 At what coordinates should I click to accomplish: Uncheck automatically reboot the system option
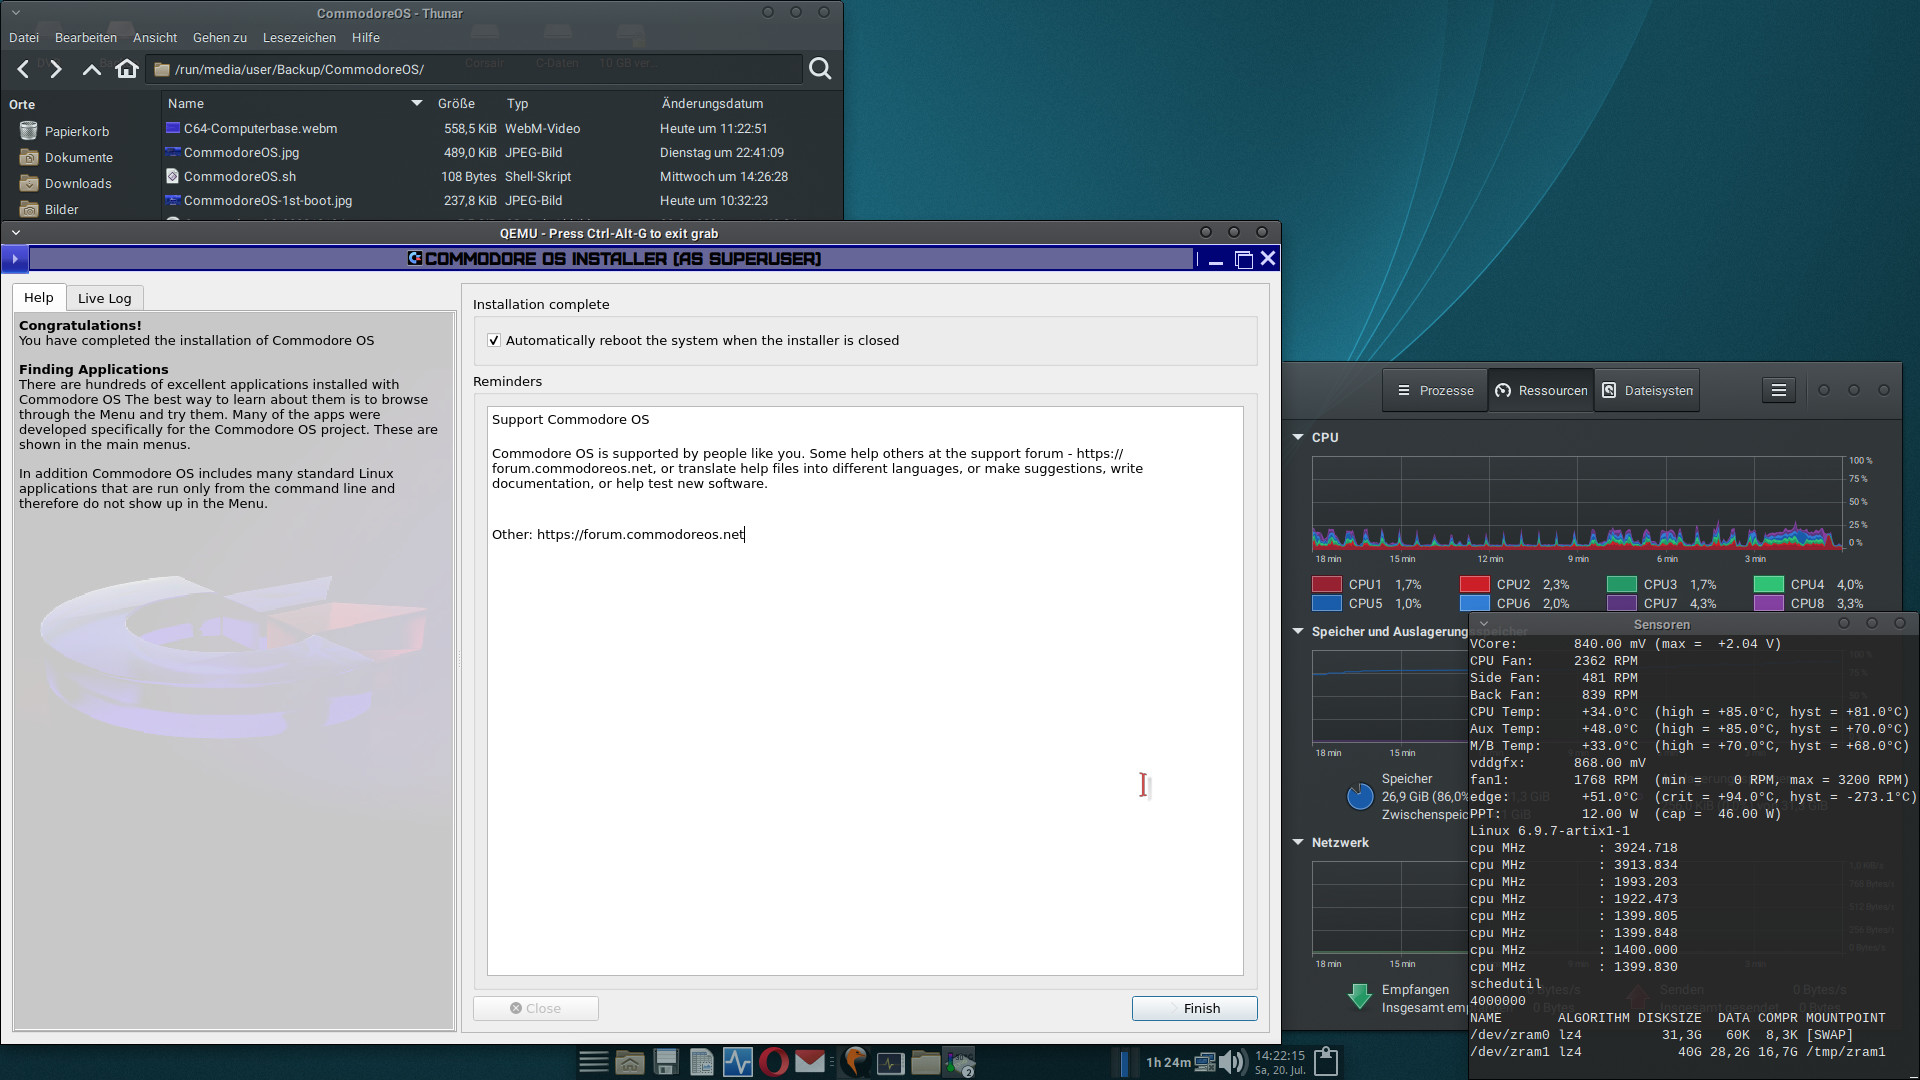coord(494,341)
